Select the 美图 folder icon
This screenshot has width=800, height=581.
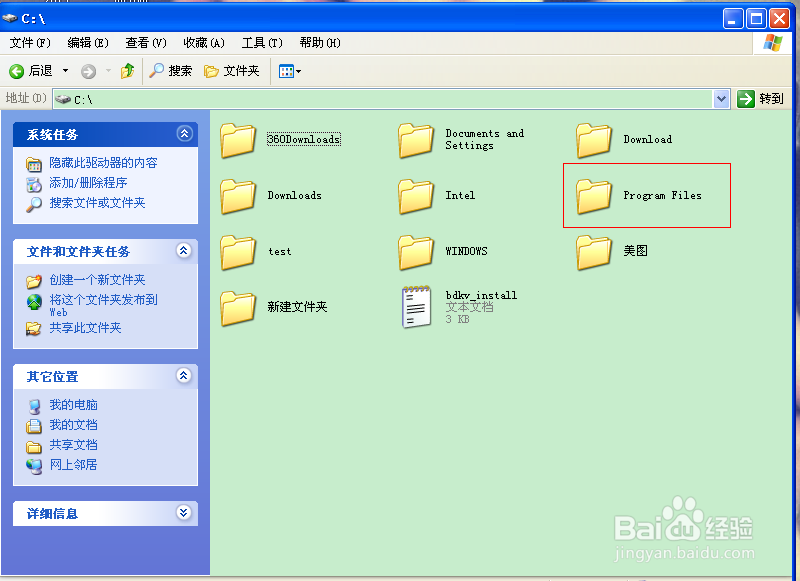593,252
